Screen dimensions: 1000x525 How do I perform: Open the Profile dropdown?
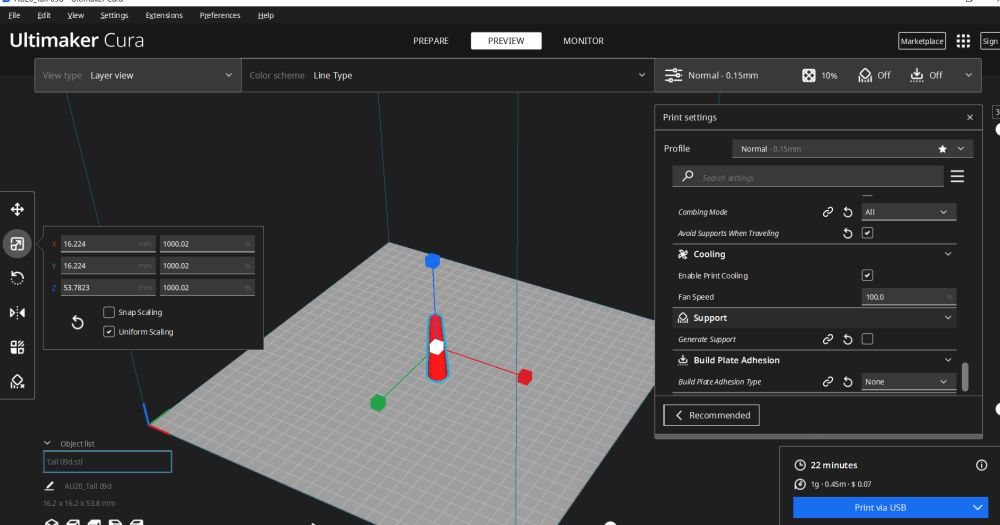853,149
